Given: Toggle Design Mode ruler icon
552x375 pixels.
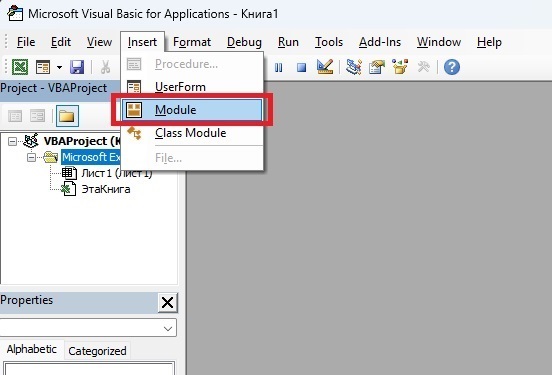Looking at the screenshot, I should coord(325,67).
